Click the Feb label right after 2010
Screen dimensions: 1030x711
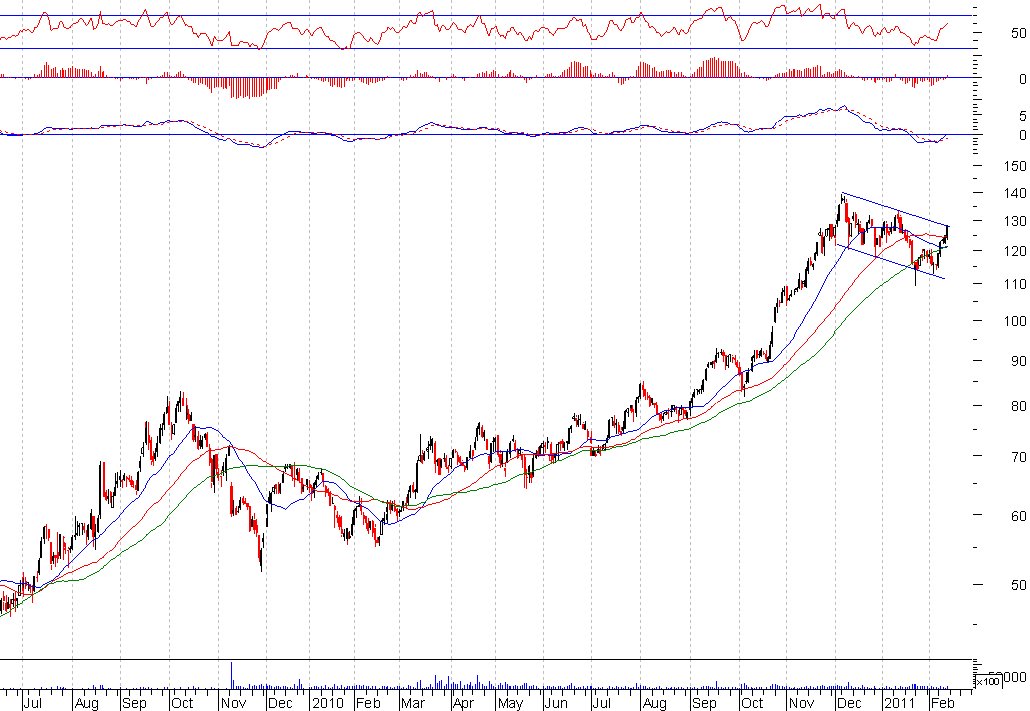pos(368,703)
